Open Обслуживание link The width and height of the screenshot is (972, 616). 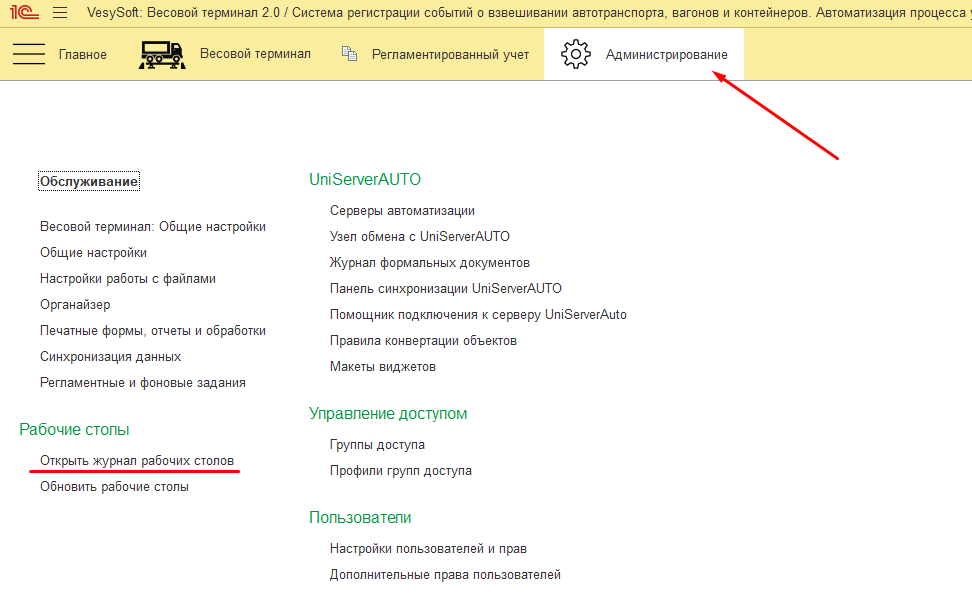tap(89, 182)
